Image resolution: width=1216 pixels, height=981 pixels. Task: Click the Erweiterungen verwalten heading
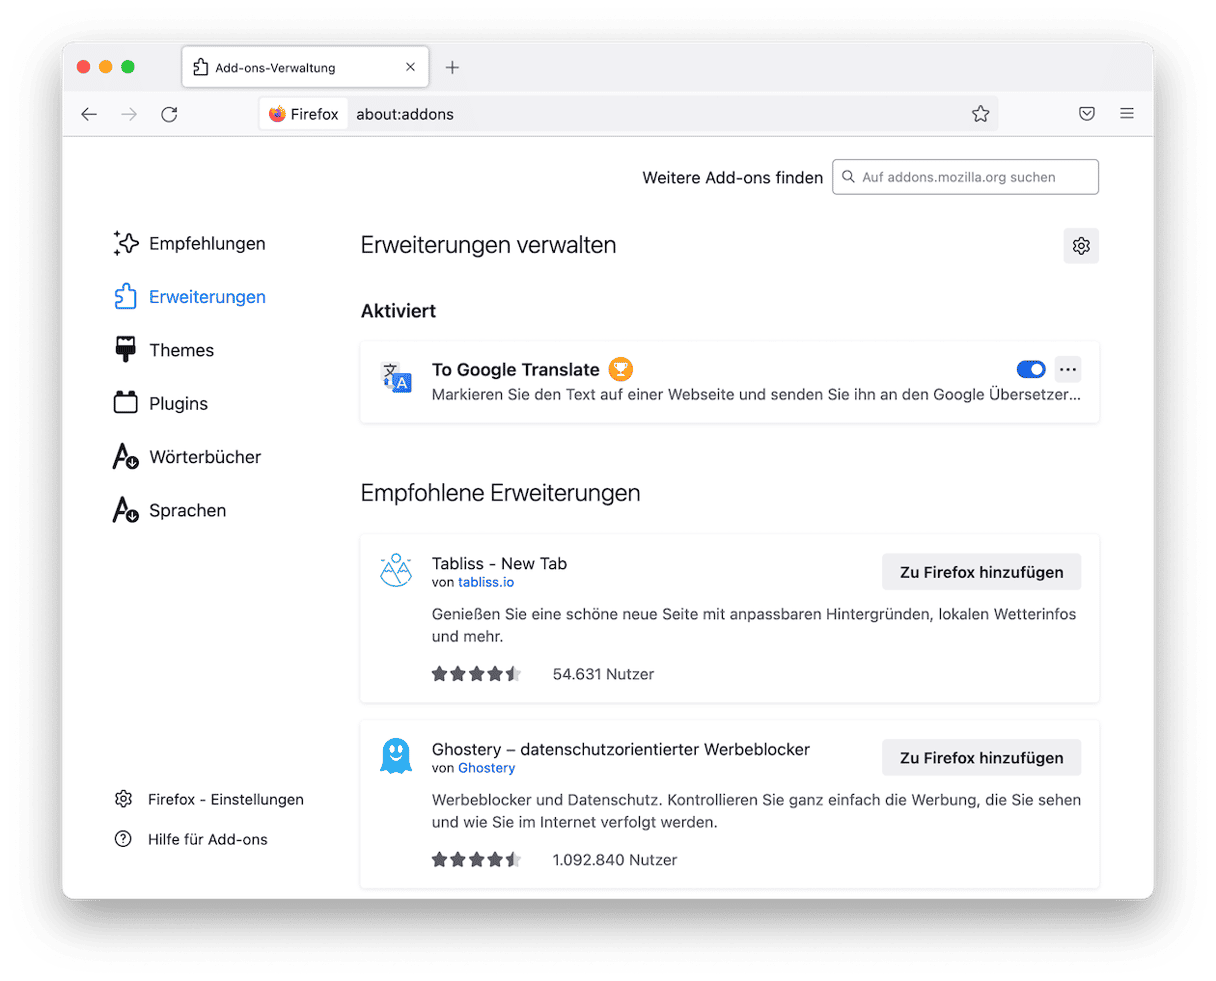coord(488,245)
